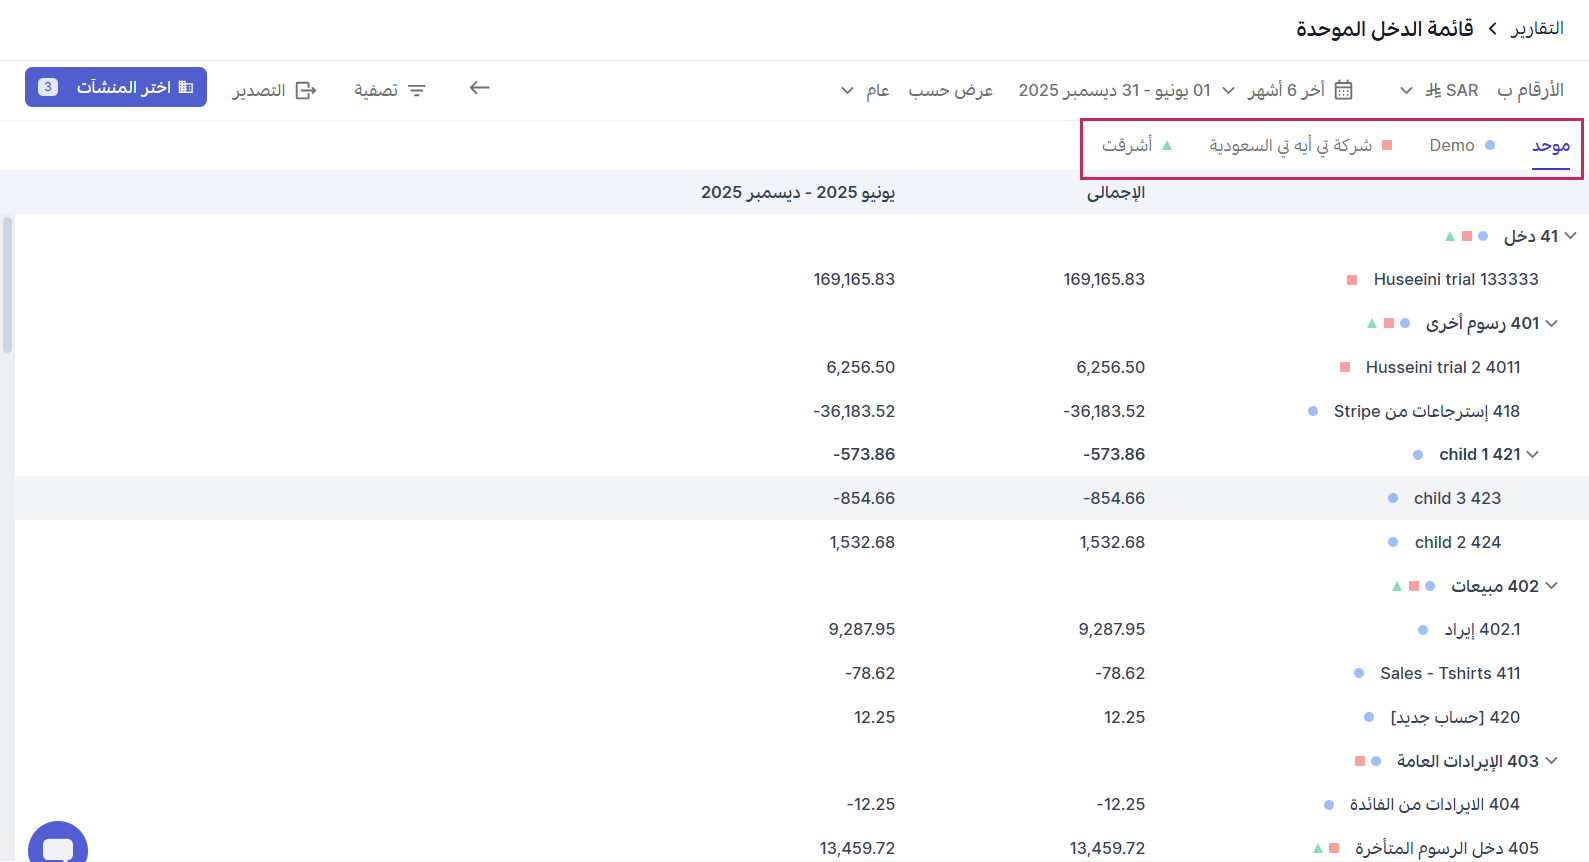
Task: Switch to the أشرقت tab
Action: pos(1137,145)
